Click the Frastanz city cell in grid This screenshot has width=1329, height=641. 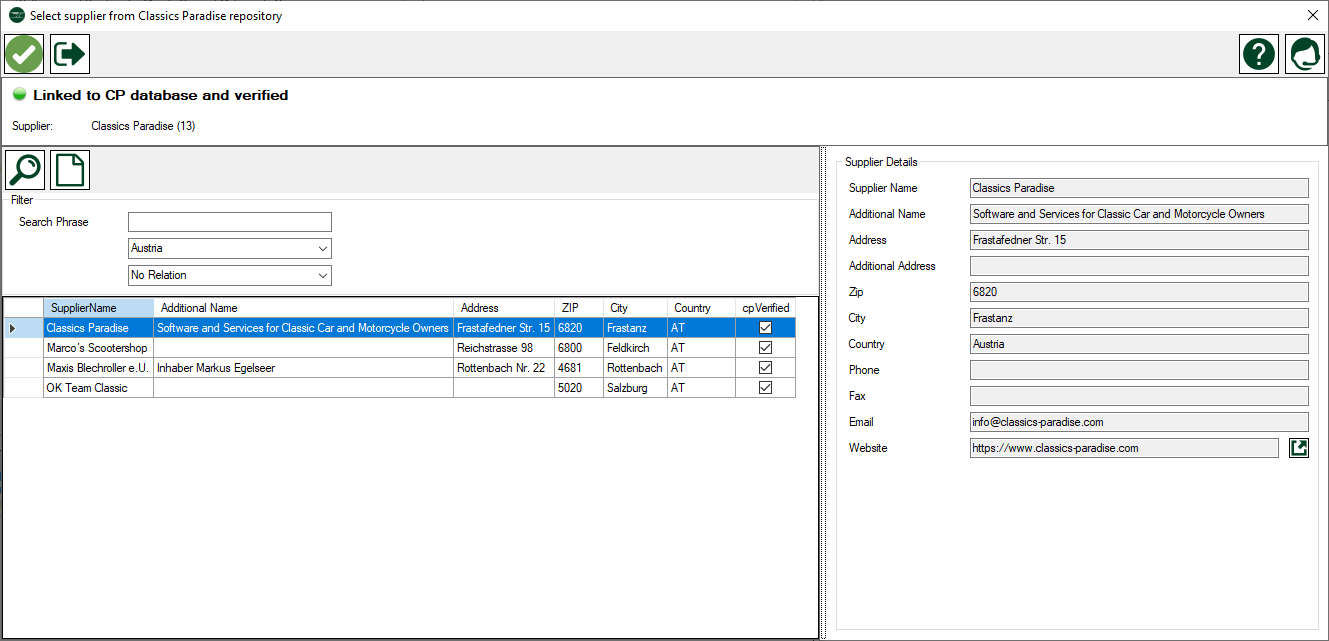[636, 328]
